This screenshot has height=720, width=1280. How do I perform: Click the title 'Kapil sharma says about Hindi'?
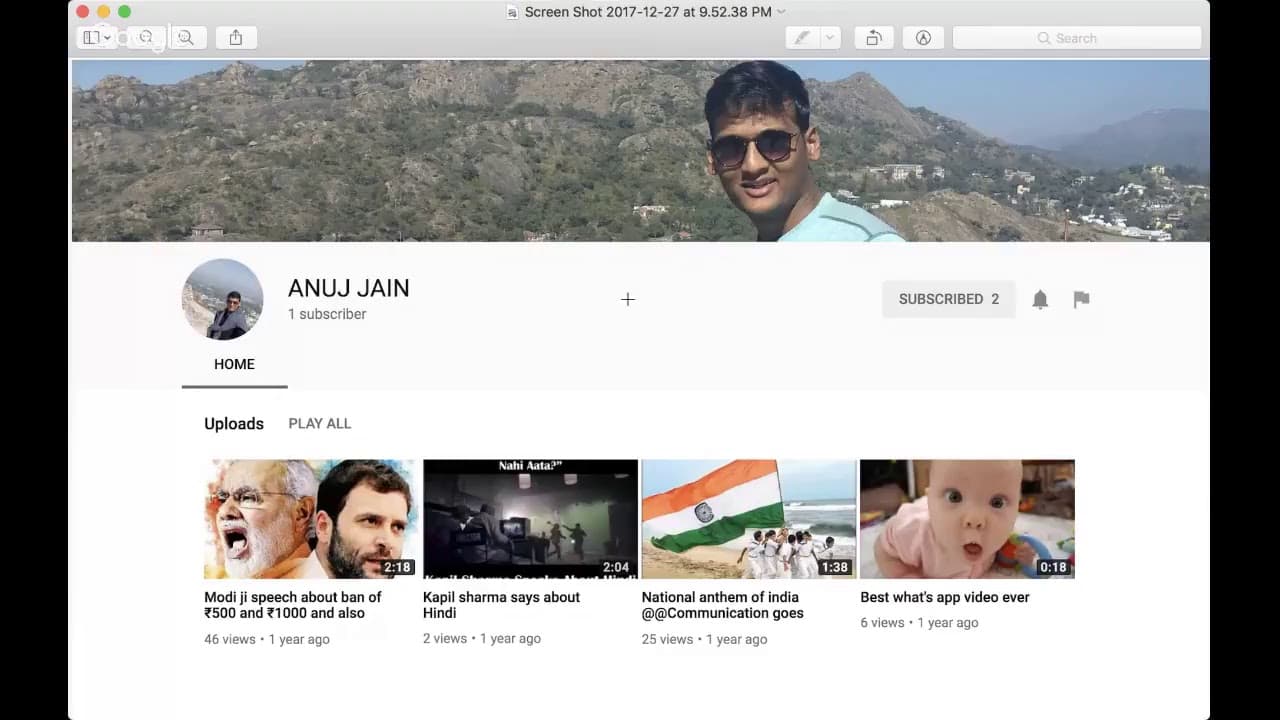click(x=501, y=605)
